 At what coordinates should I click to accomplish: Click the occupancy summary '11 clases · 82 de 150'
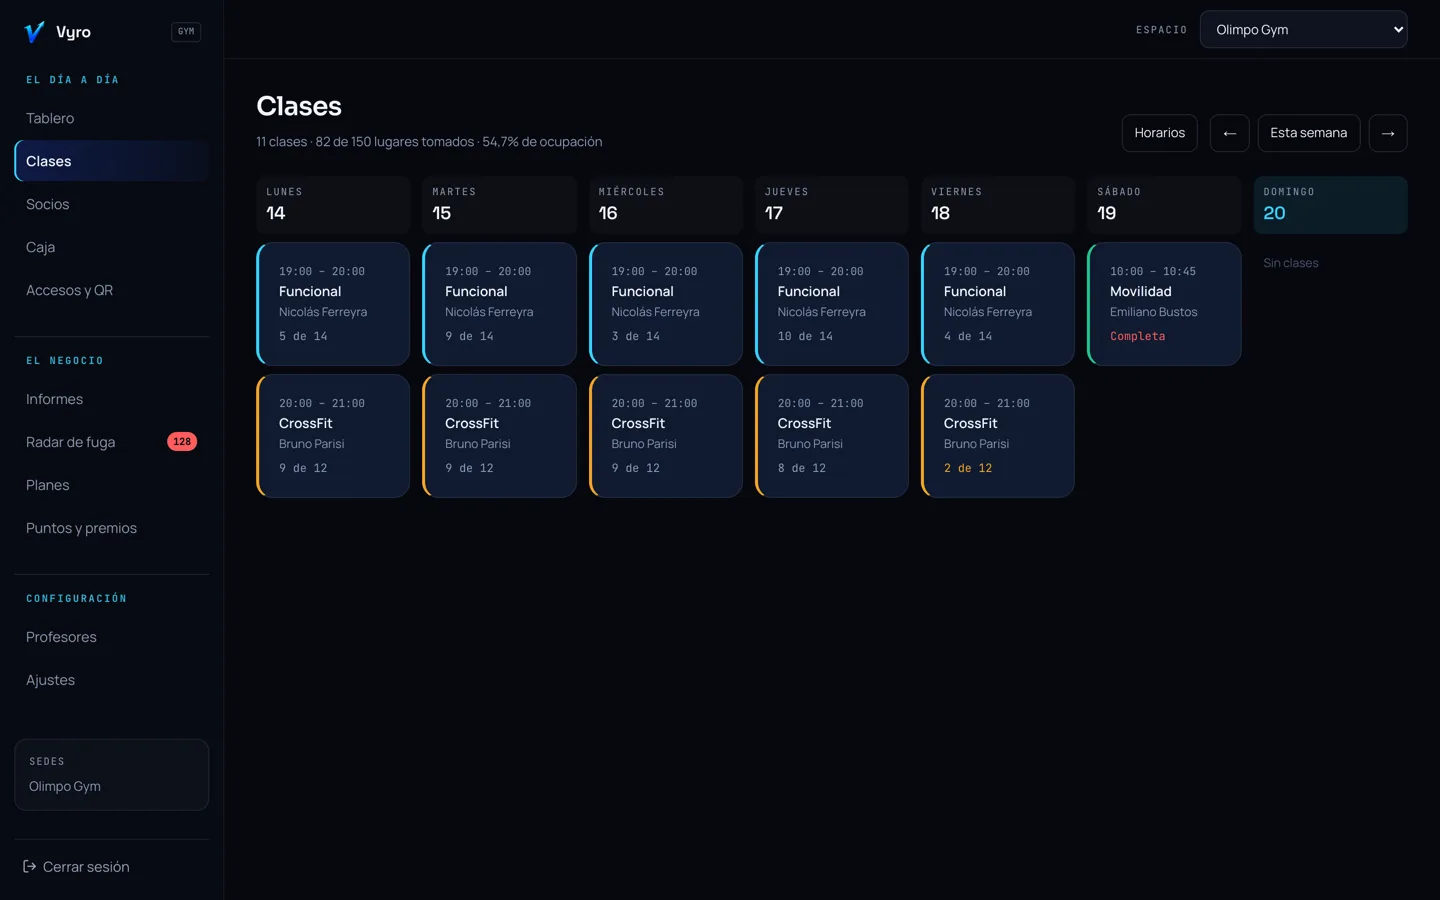(x=429, y=142)
